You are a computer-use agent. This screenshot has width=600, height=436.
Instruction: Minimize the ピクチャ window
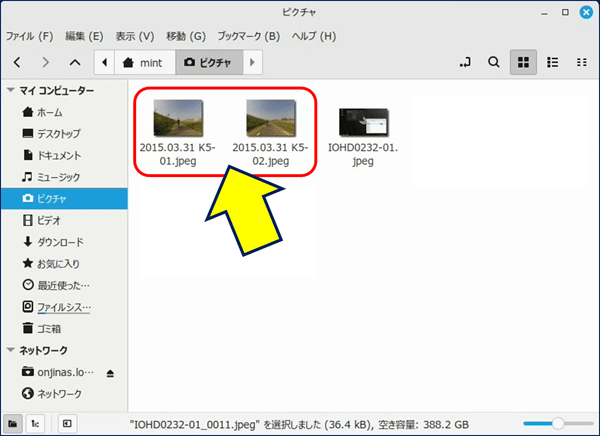545,13
